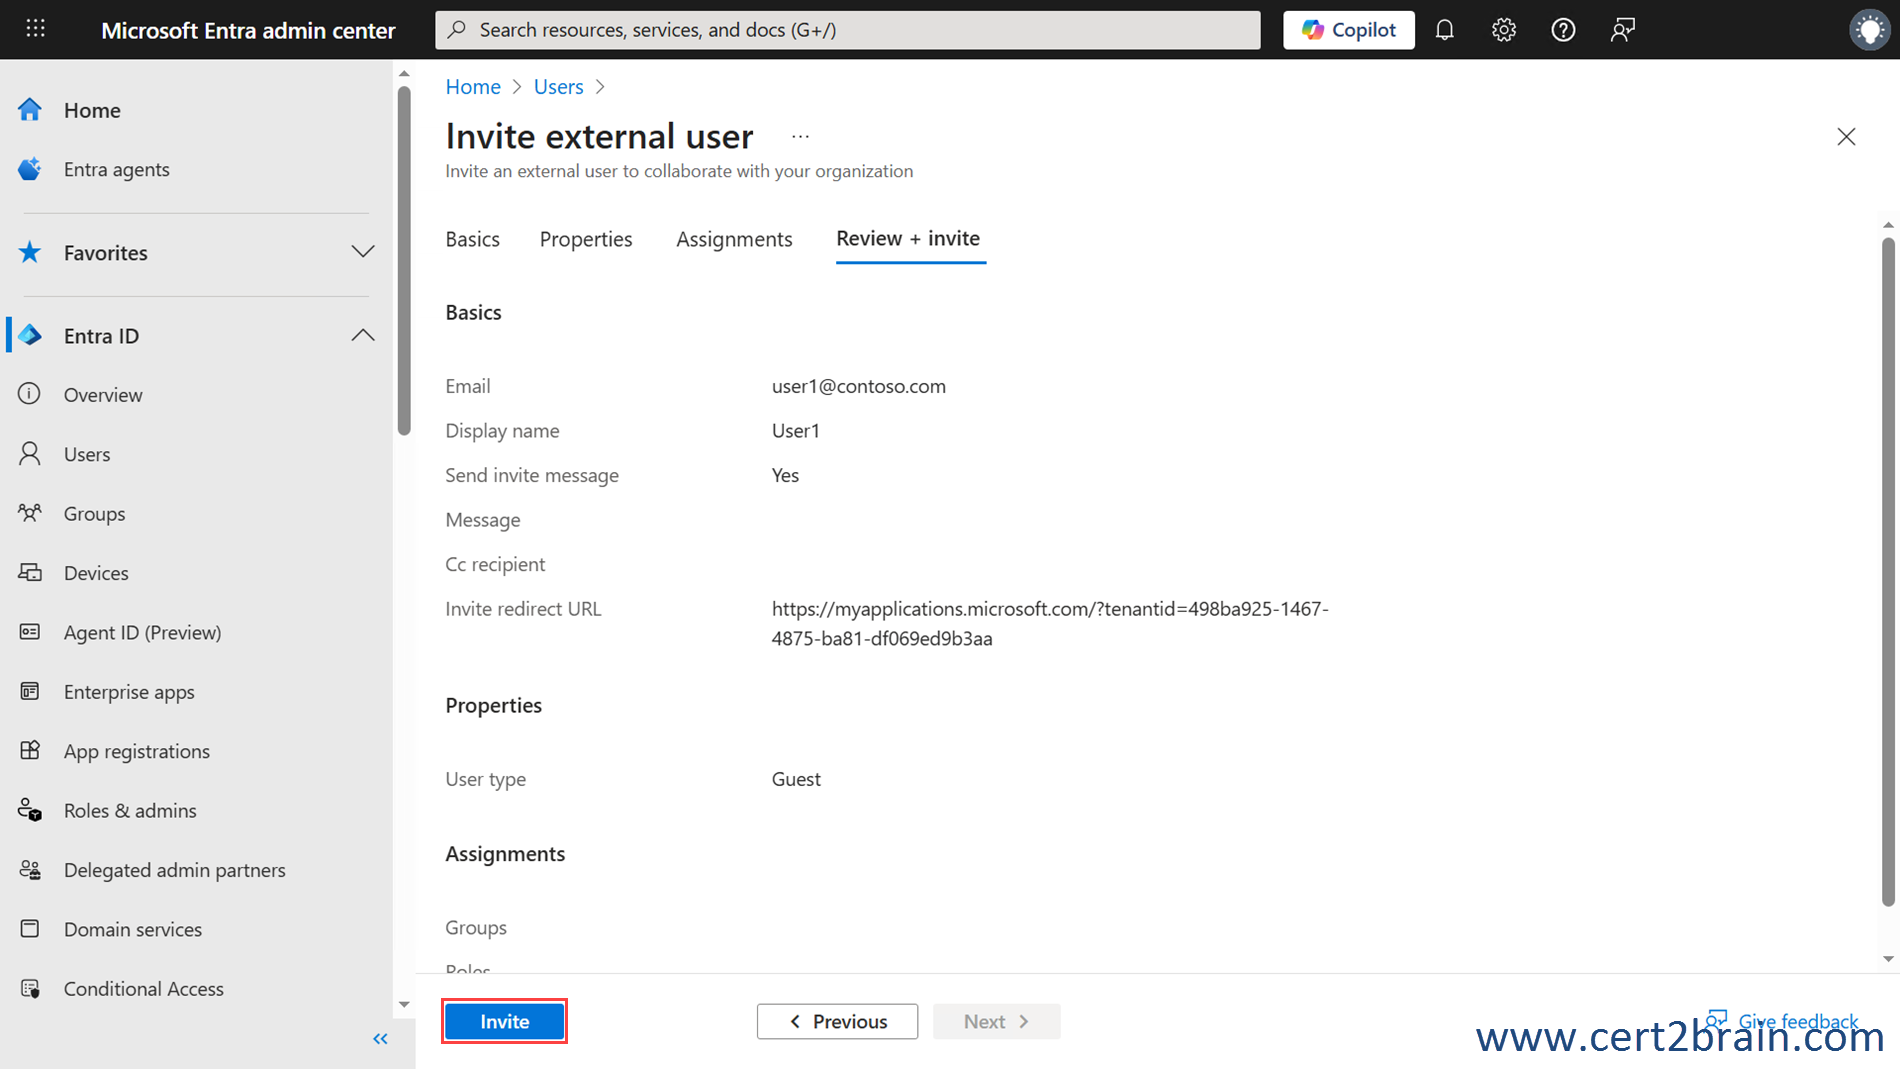Click the help question mark icon
The image size is (1900, 1069).
pyautogui.click(x=1562, y=30)
